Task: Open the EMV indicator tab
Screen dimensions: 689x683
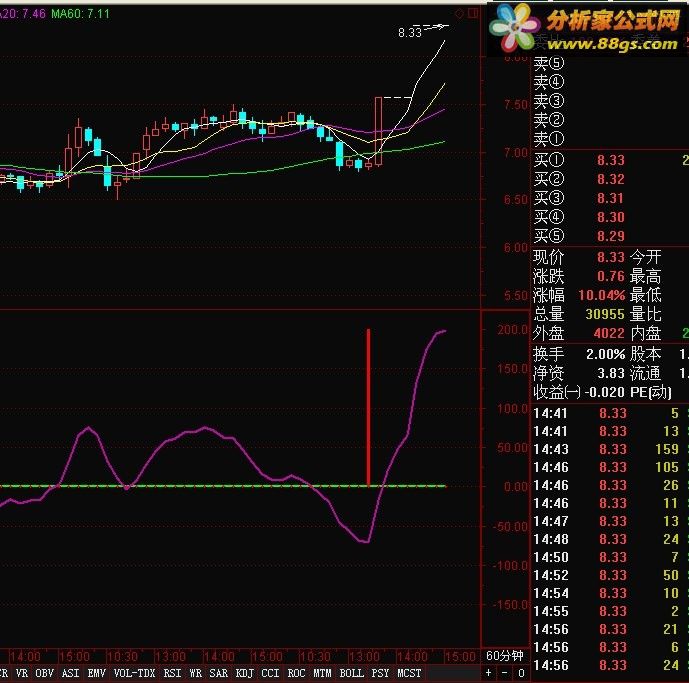Action: 96,673
